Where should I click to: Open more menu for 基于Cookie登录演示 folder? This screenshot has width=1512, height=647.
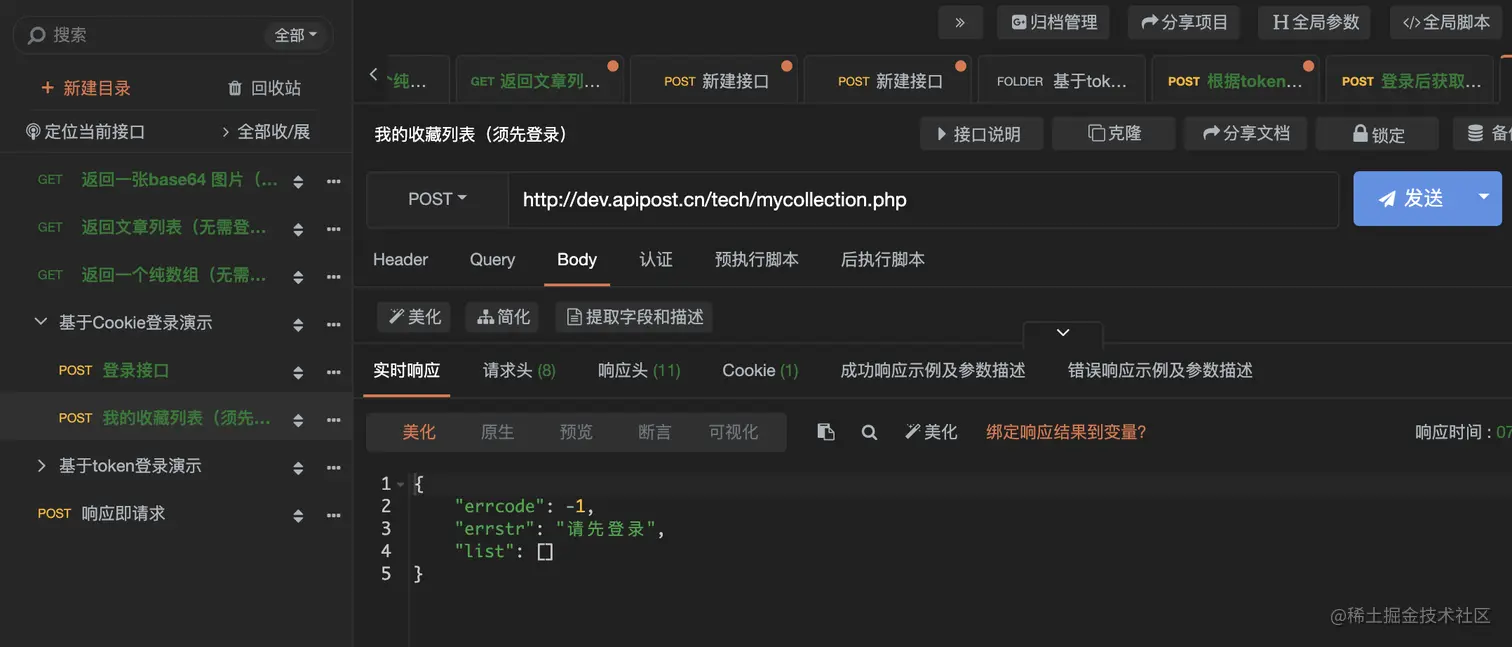[334, 324]
